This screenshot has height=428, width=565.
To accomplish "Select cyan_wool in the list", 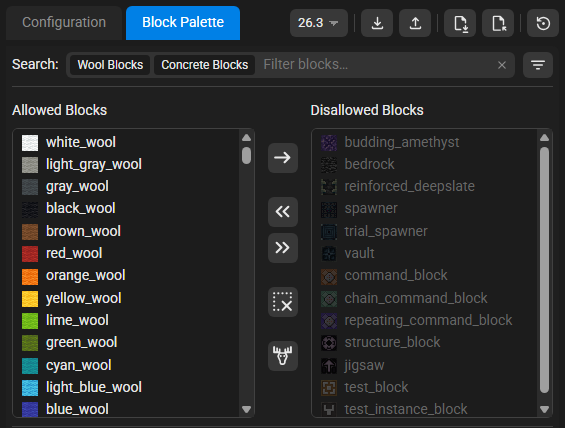I will click(x=126, y=366).
